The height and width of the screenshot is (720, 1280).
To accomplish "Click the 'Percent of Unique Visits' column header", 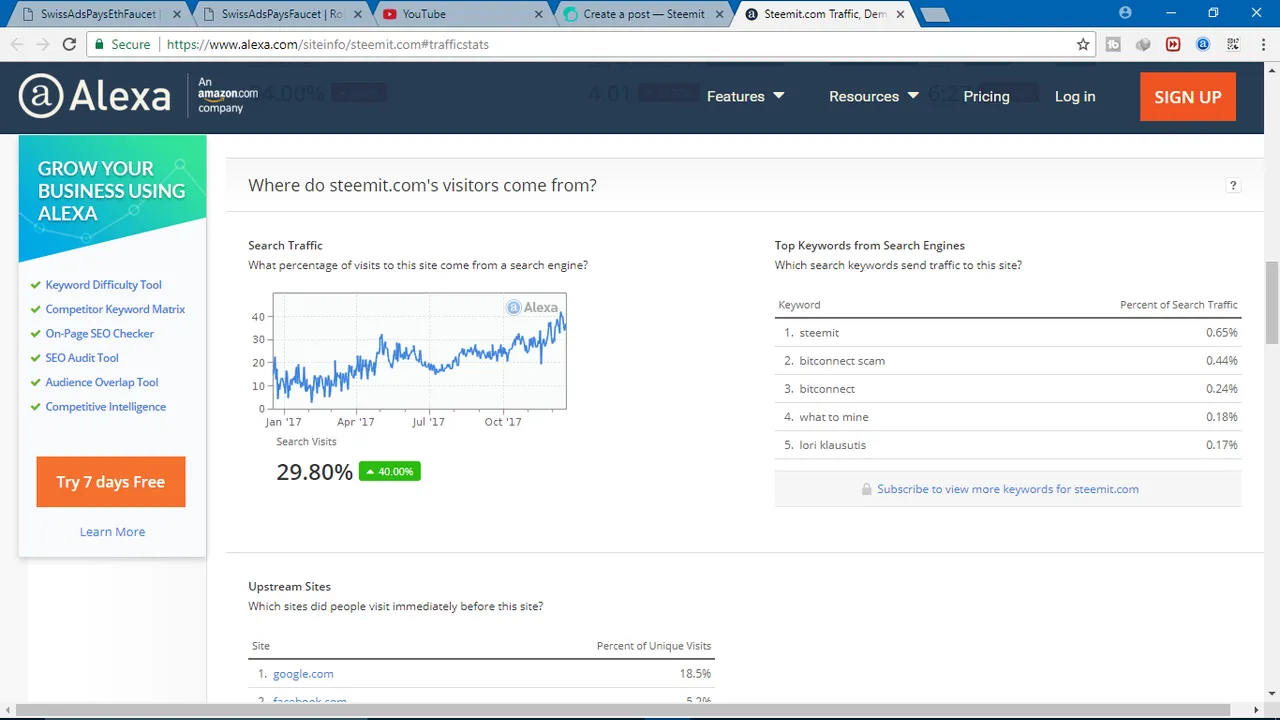I will coord(654,646).
